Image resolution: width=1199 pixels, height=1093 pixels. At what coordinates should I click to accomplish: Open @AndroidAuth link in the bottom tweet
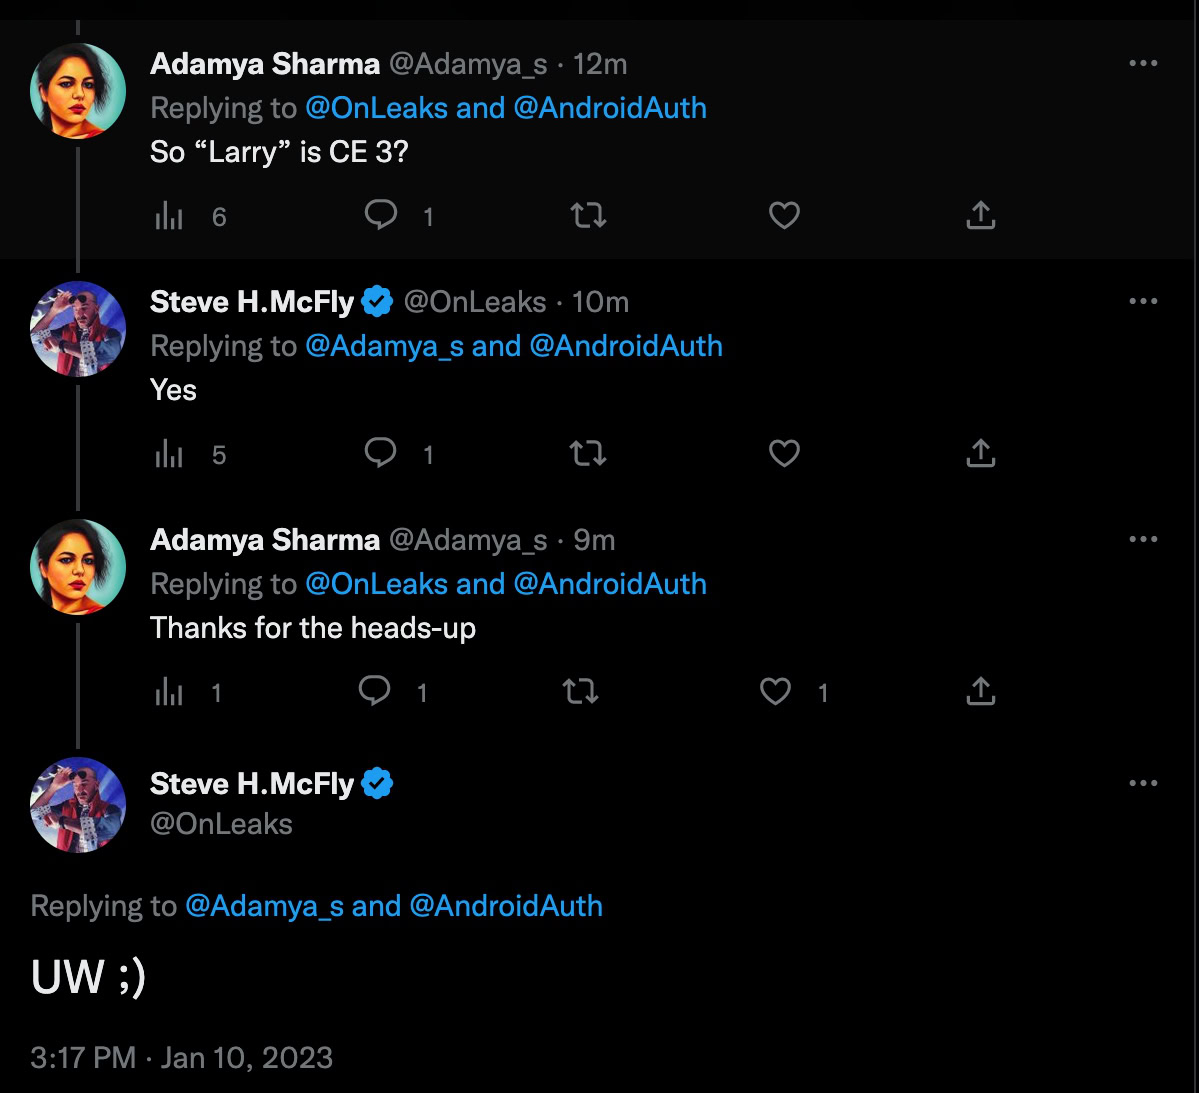(506, 906)
